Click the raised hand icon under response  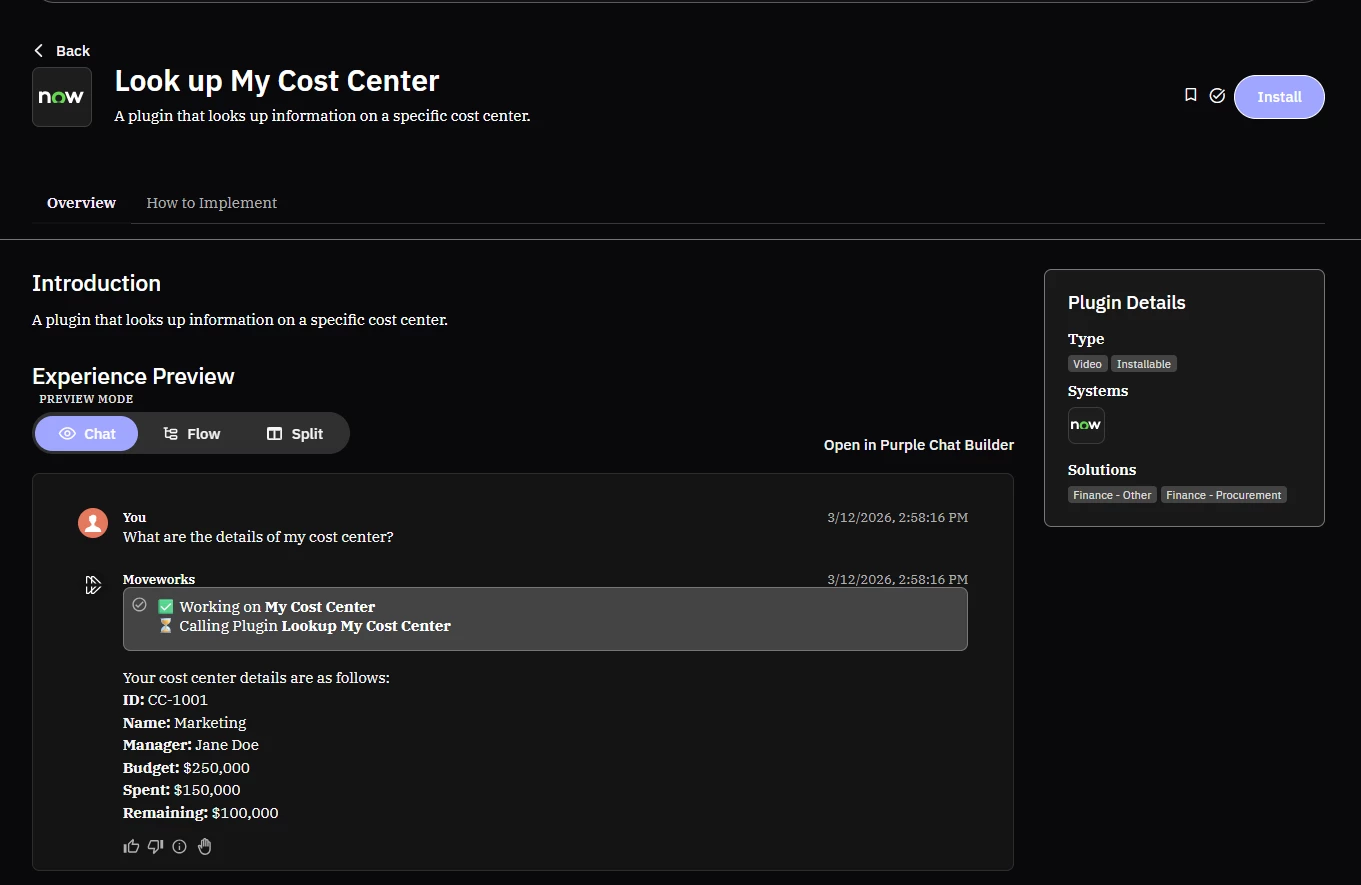tap(205, 847)
